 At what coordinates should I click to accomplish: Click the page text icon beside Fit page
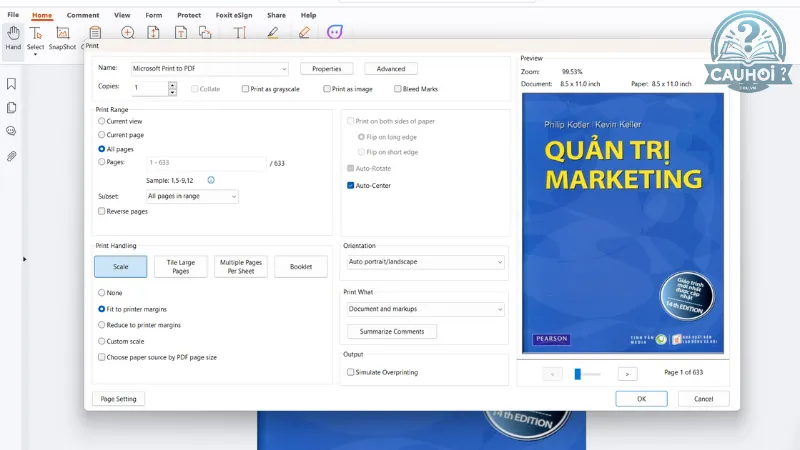pos(181,33)
